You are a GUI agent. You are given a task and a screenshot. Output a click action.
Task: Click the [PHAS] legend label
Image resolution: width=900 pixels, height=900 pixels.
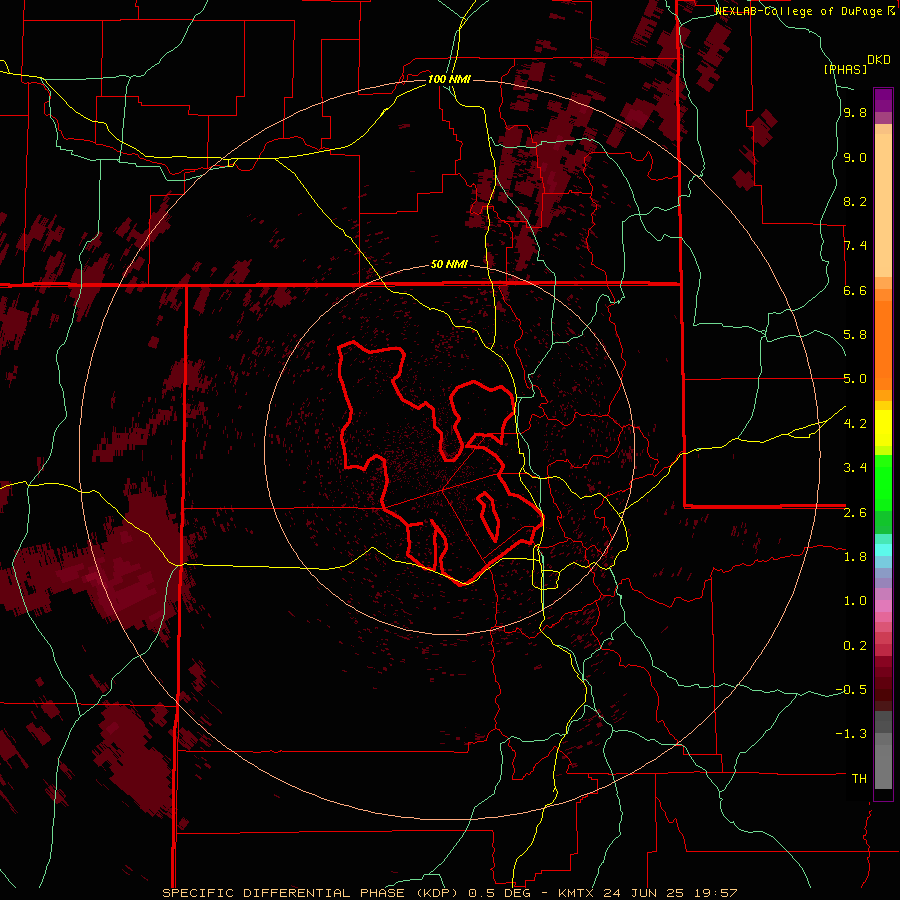pyautogui.click(x=845, y=69)
